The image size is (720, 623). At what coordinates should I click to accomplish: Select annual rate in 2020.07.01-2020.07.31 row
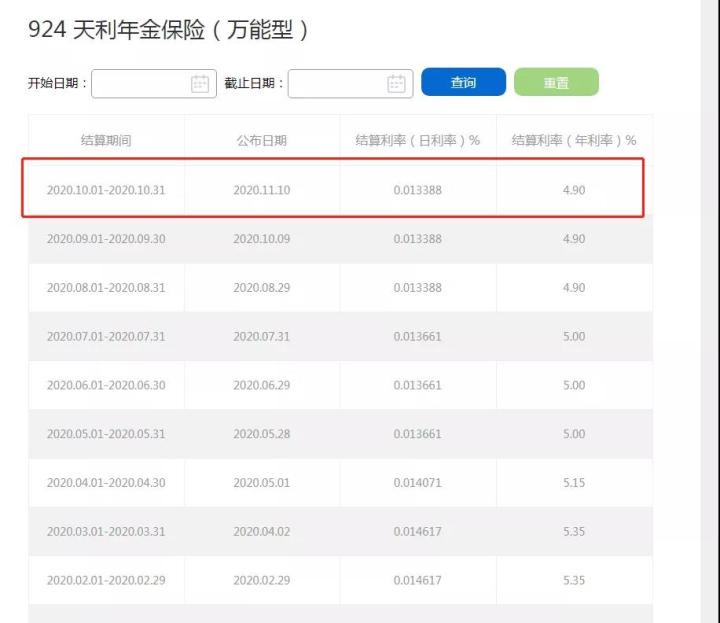point(574,337)
